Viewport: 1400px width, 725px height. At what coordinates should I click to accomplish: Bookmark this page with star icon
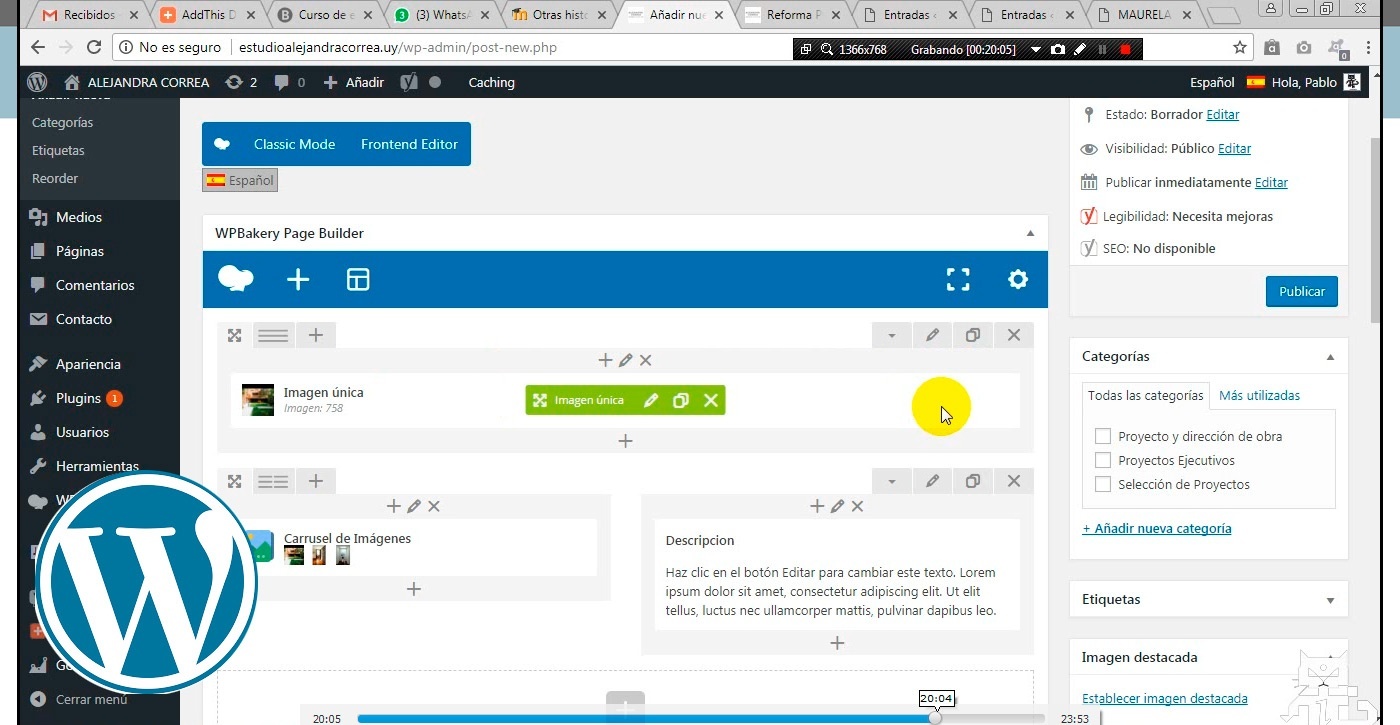click(1240, 47)
